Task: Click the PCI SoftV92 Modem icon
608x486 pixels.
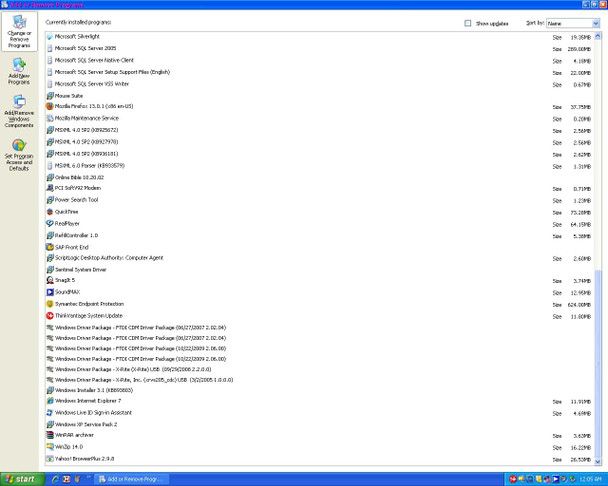Action: tap(50, 188)
